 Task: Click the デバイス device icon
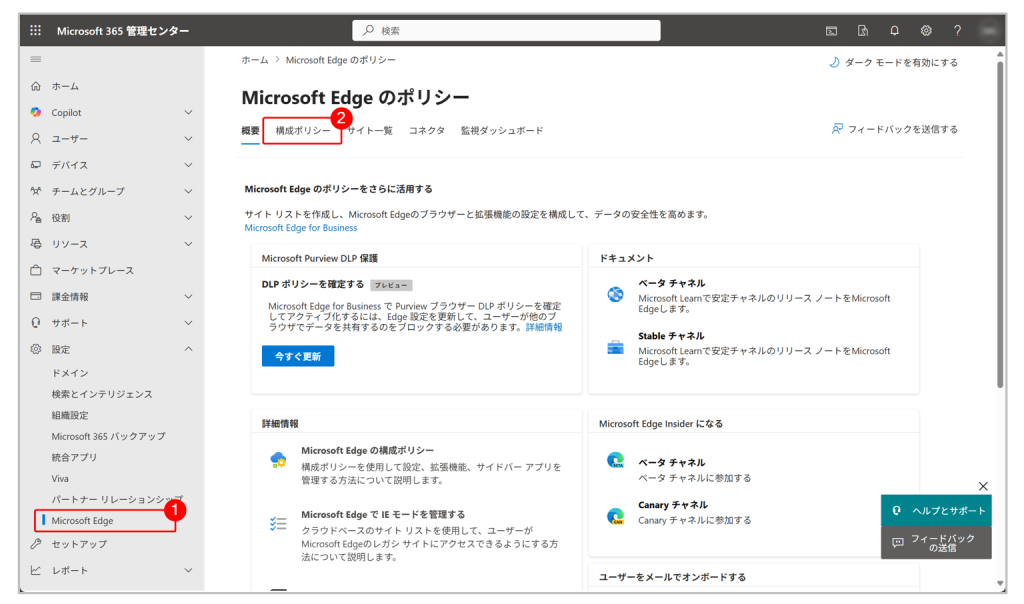(36, 165)
